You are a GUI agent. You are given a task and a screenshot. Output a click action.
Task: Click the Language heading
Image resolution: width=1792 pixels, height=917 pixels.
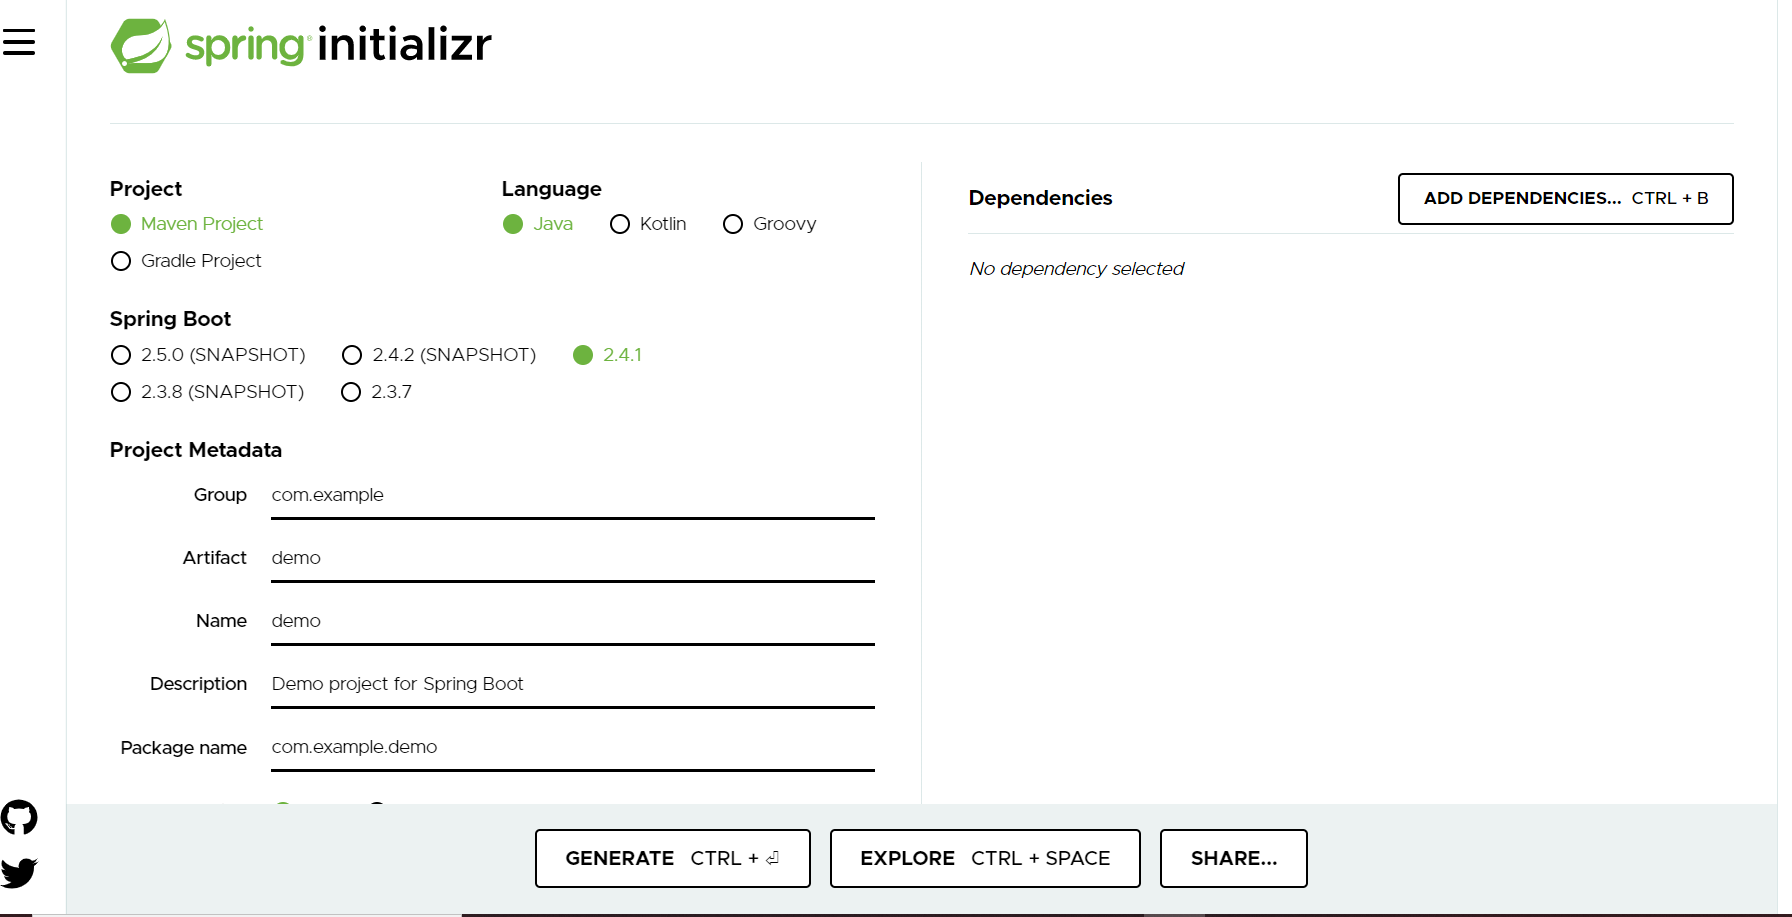coord(552,189)
